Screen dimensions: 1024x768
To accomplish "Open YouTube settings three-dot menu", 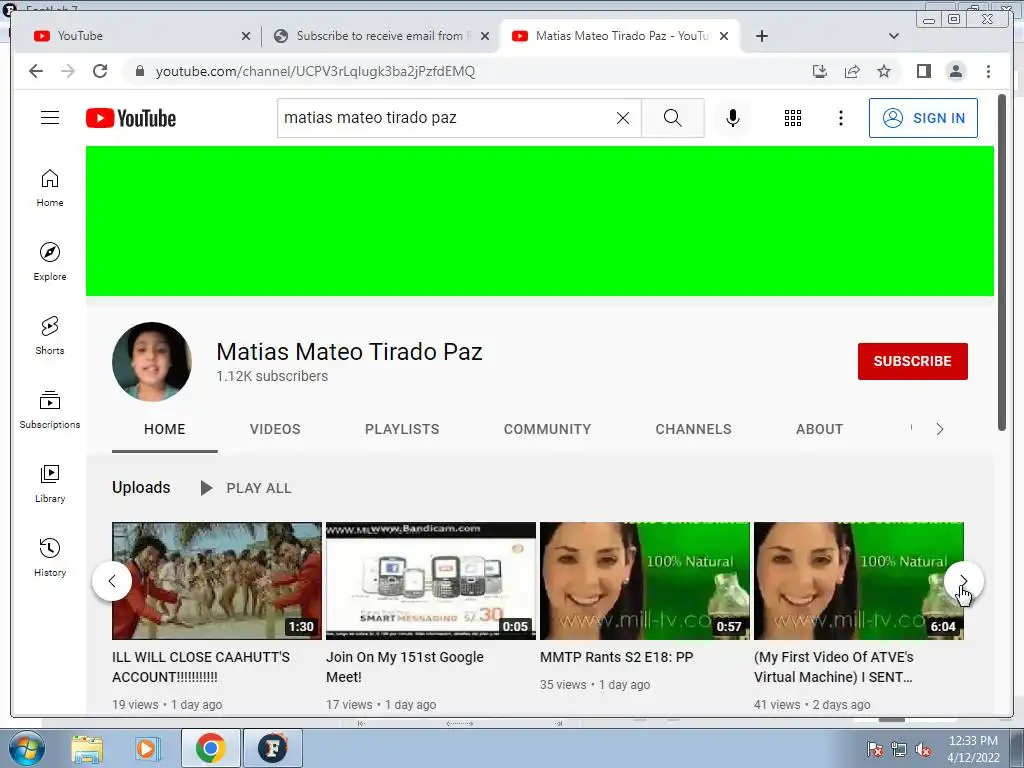I will (x=840, y=118).
